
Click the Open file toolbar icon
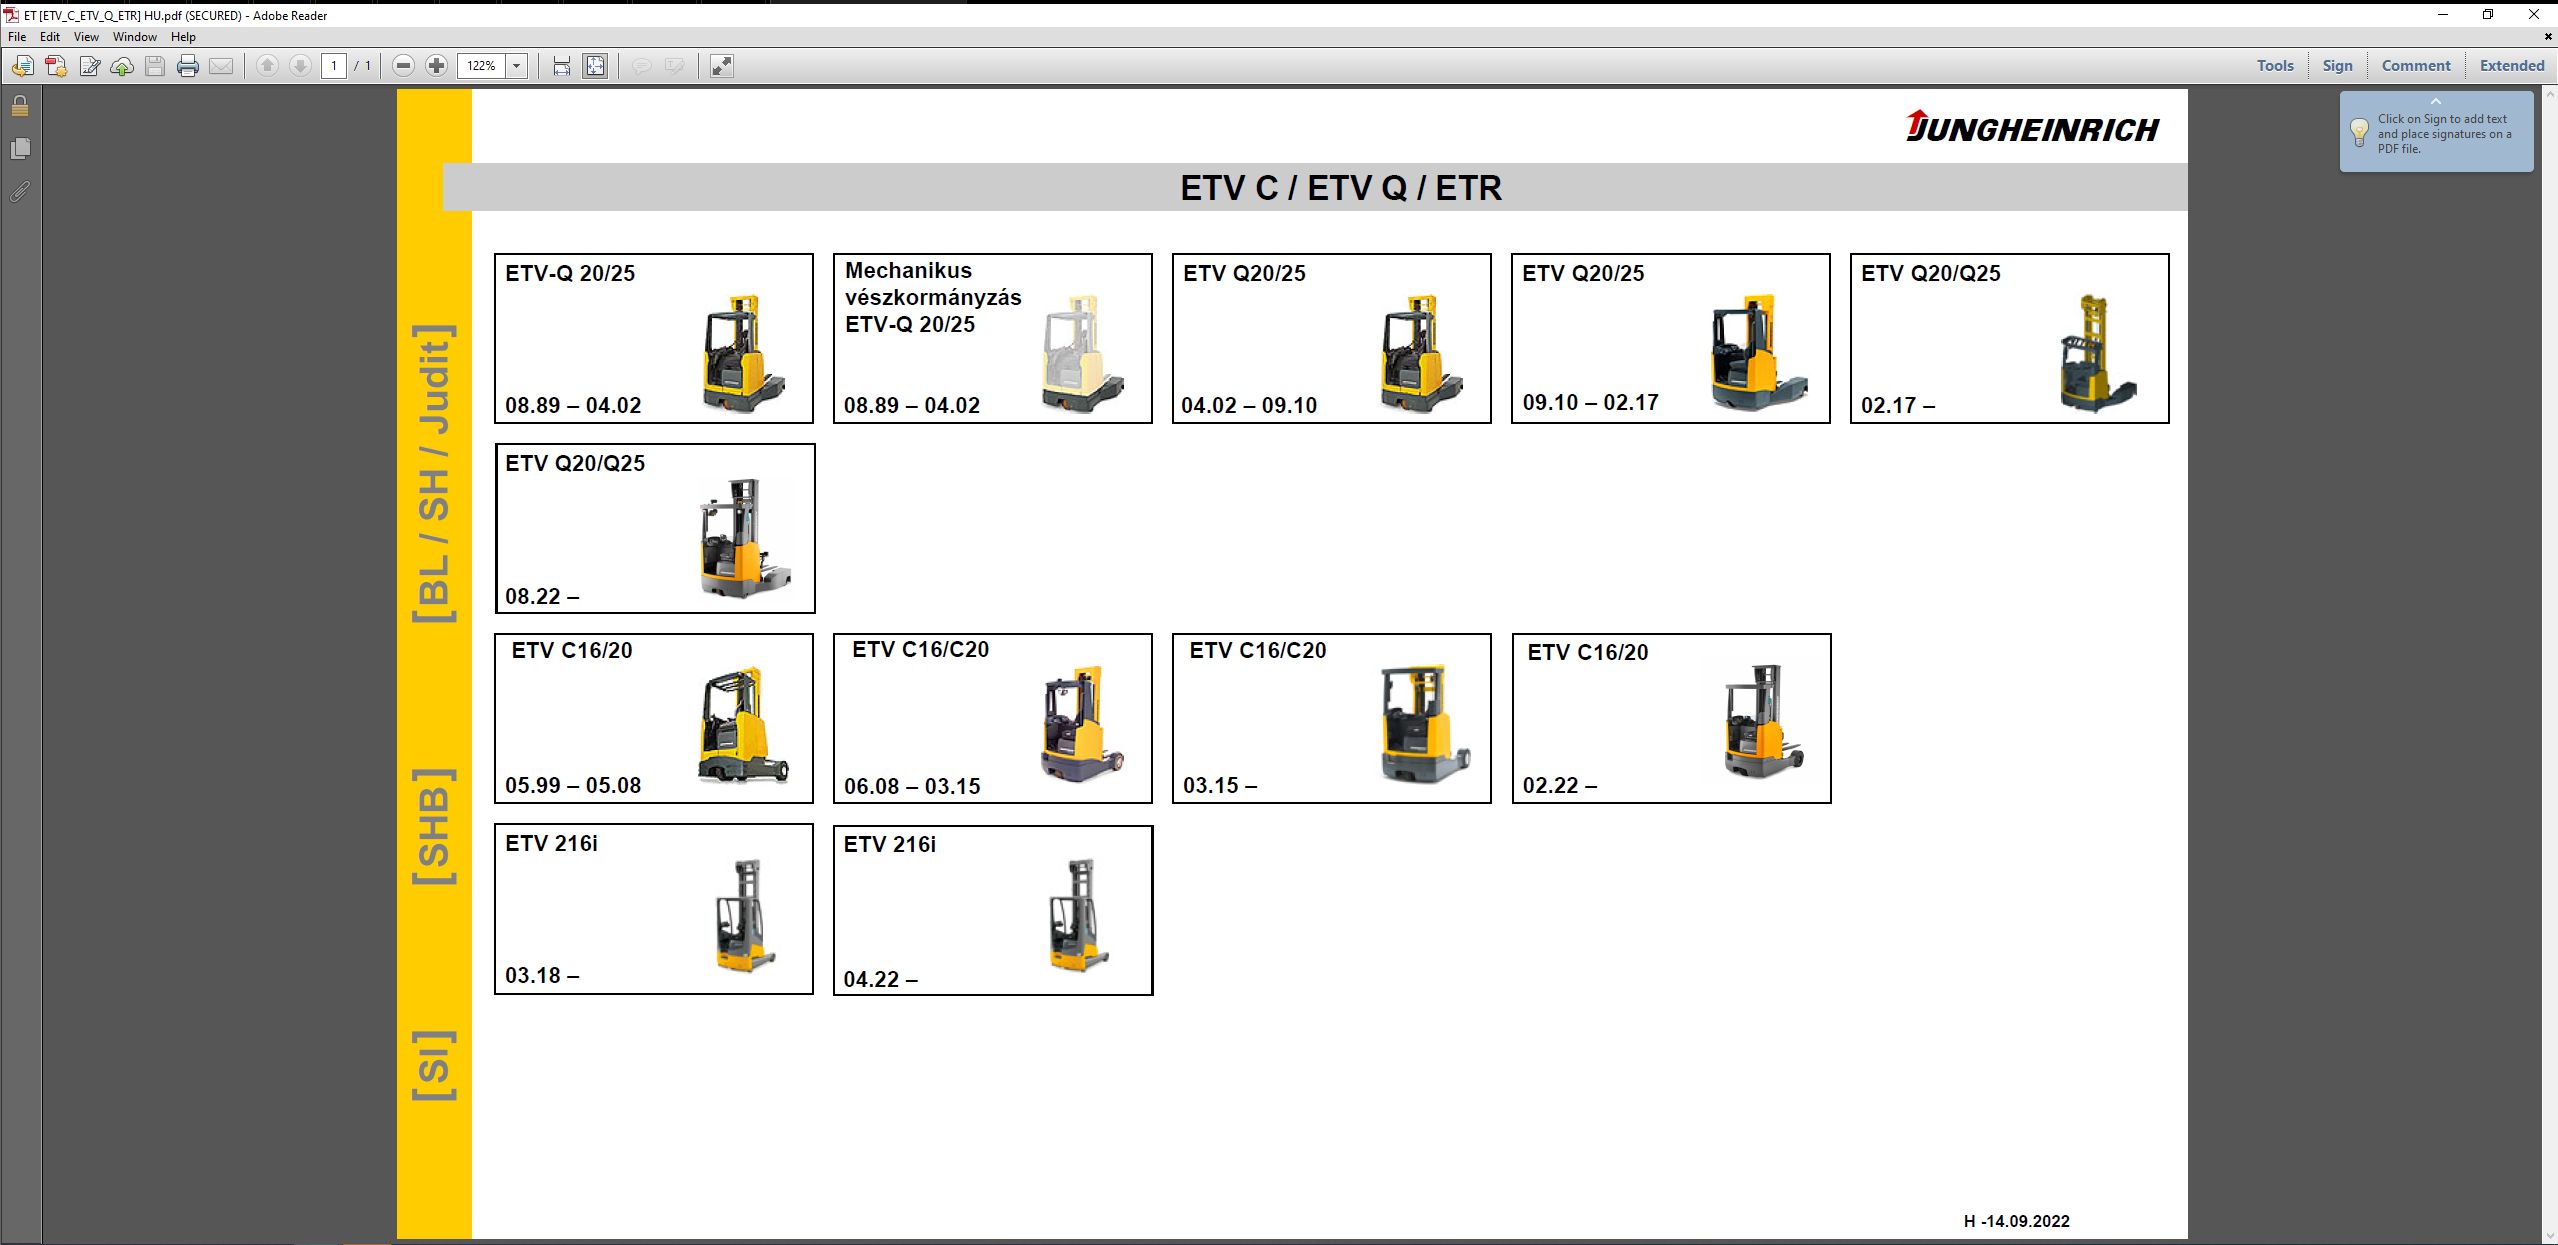click(x=22, y=66)
